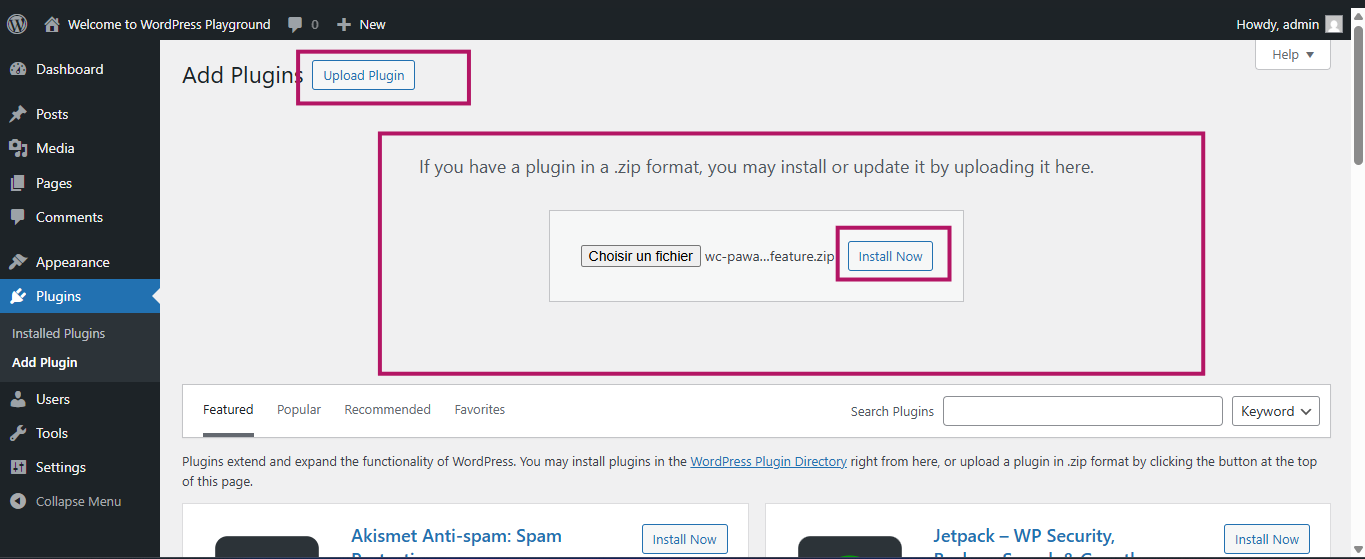This screenshot has height=559, width=1365.
Task: Install Now for Jetpack plugin
Action: [1266, 539]
